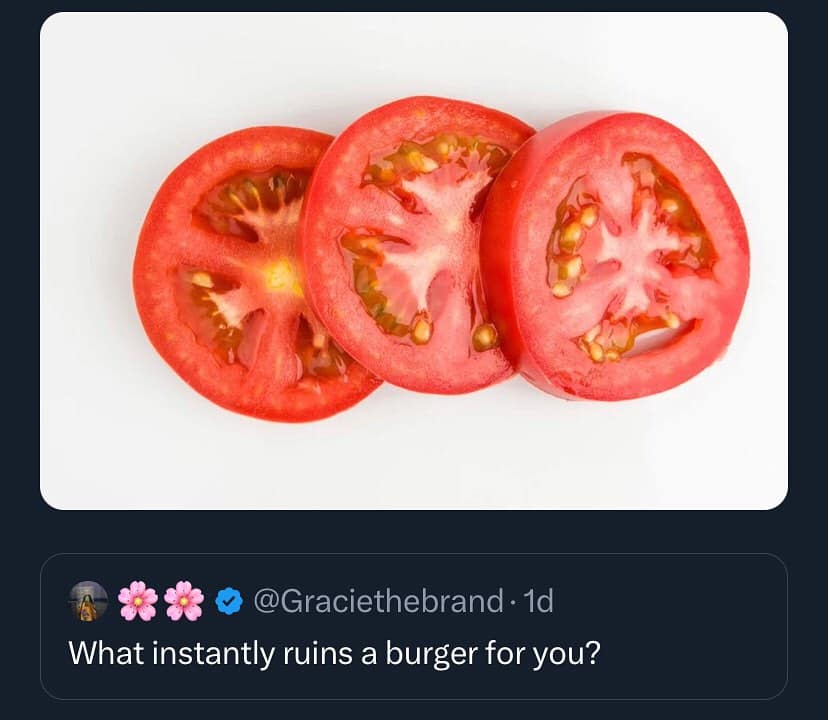Click the avatar thumbnail in the quoted tweet
This screenshot has width=828, height=720.
coord(87,601)
